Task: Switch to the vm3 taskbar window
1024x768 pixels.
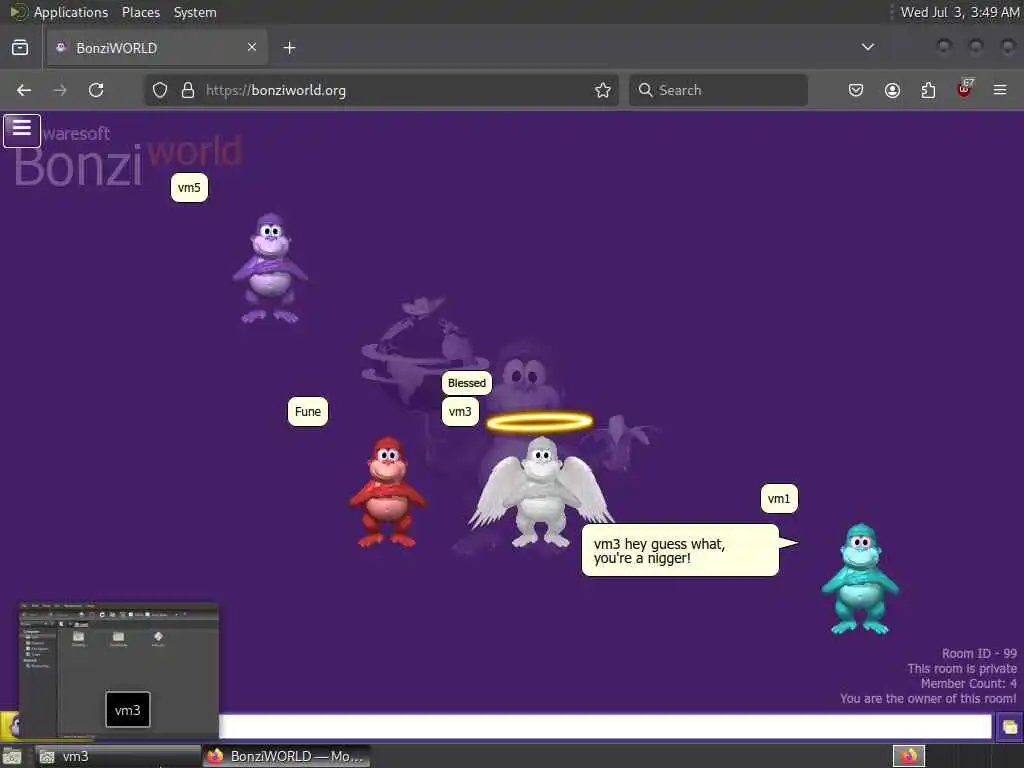Action: [118, 756]
